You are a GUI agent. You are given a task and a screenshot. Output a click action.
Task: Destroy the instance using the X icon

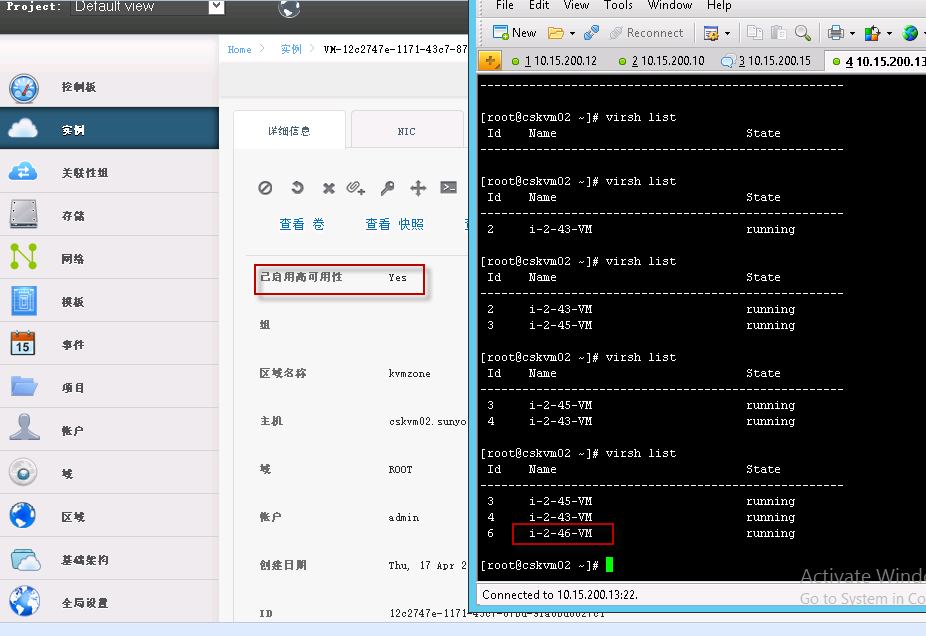(x=328, y=188)
